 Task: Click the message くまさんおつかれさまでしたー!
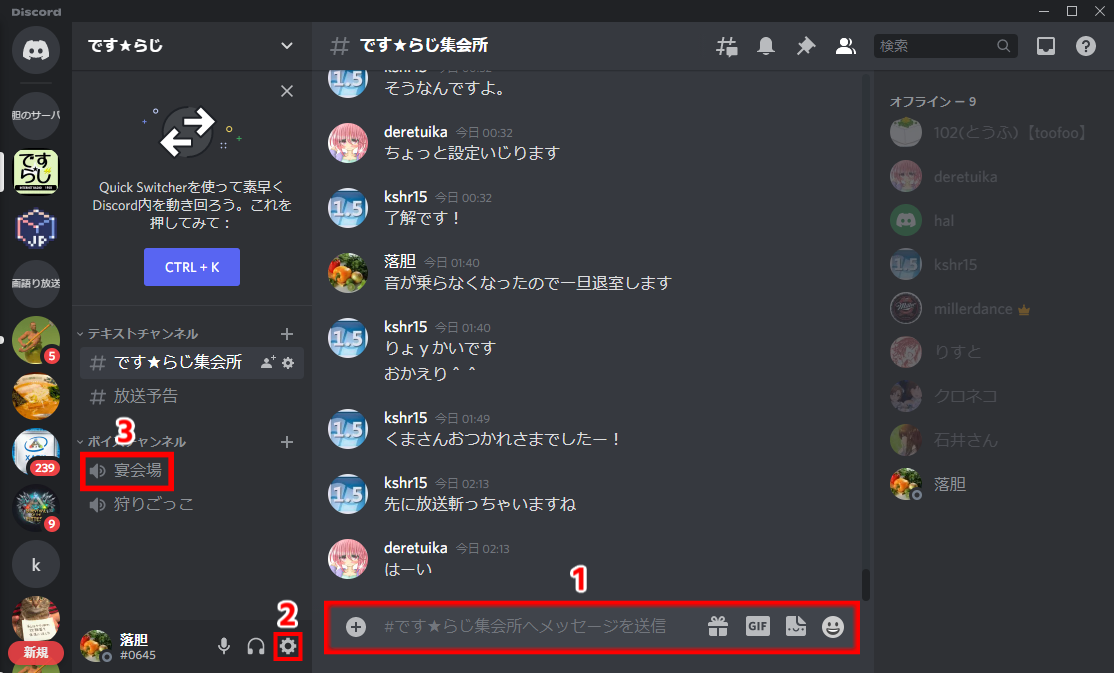[502, 439]
